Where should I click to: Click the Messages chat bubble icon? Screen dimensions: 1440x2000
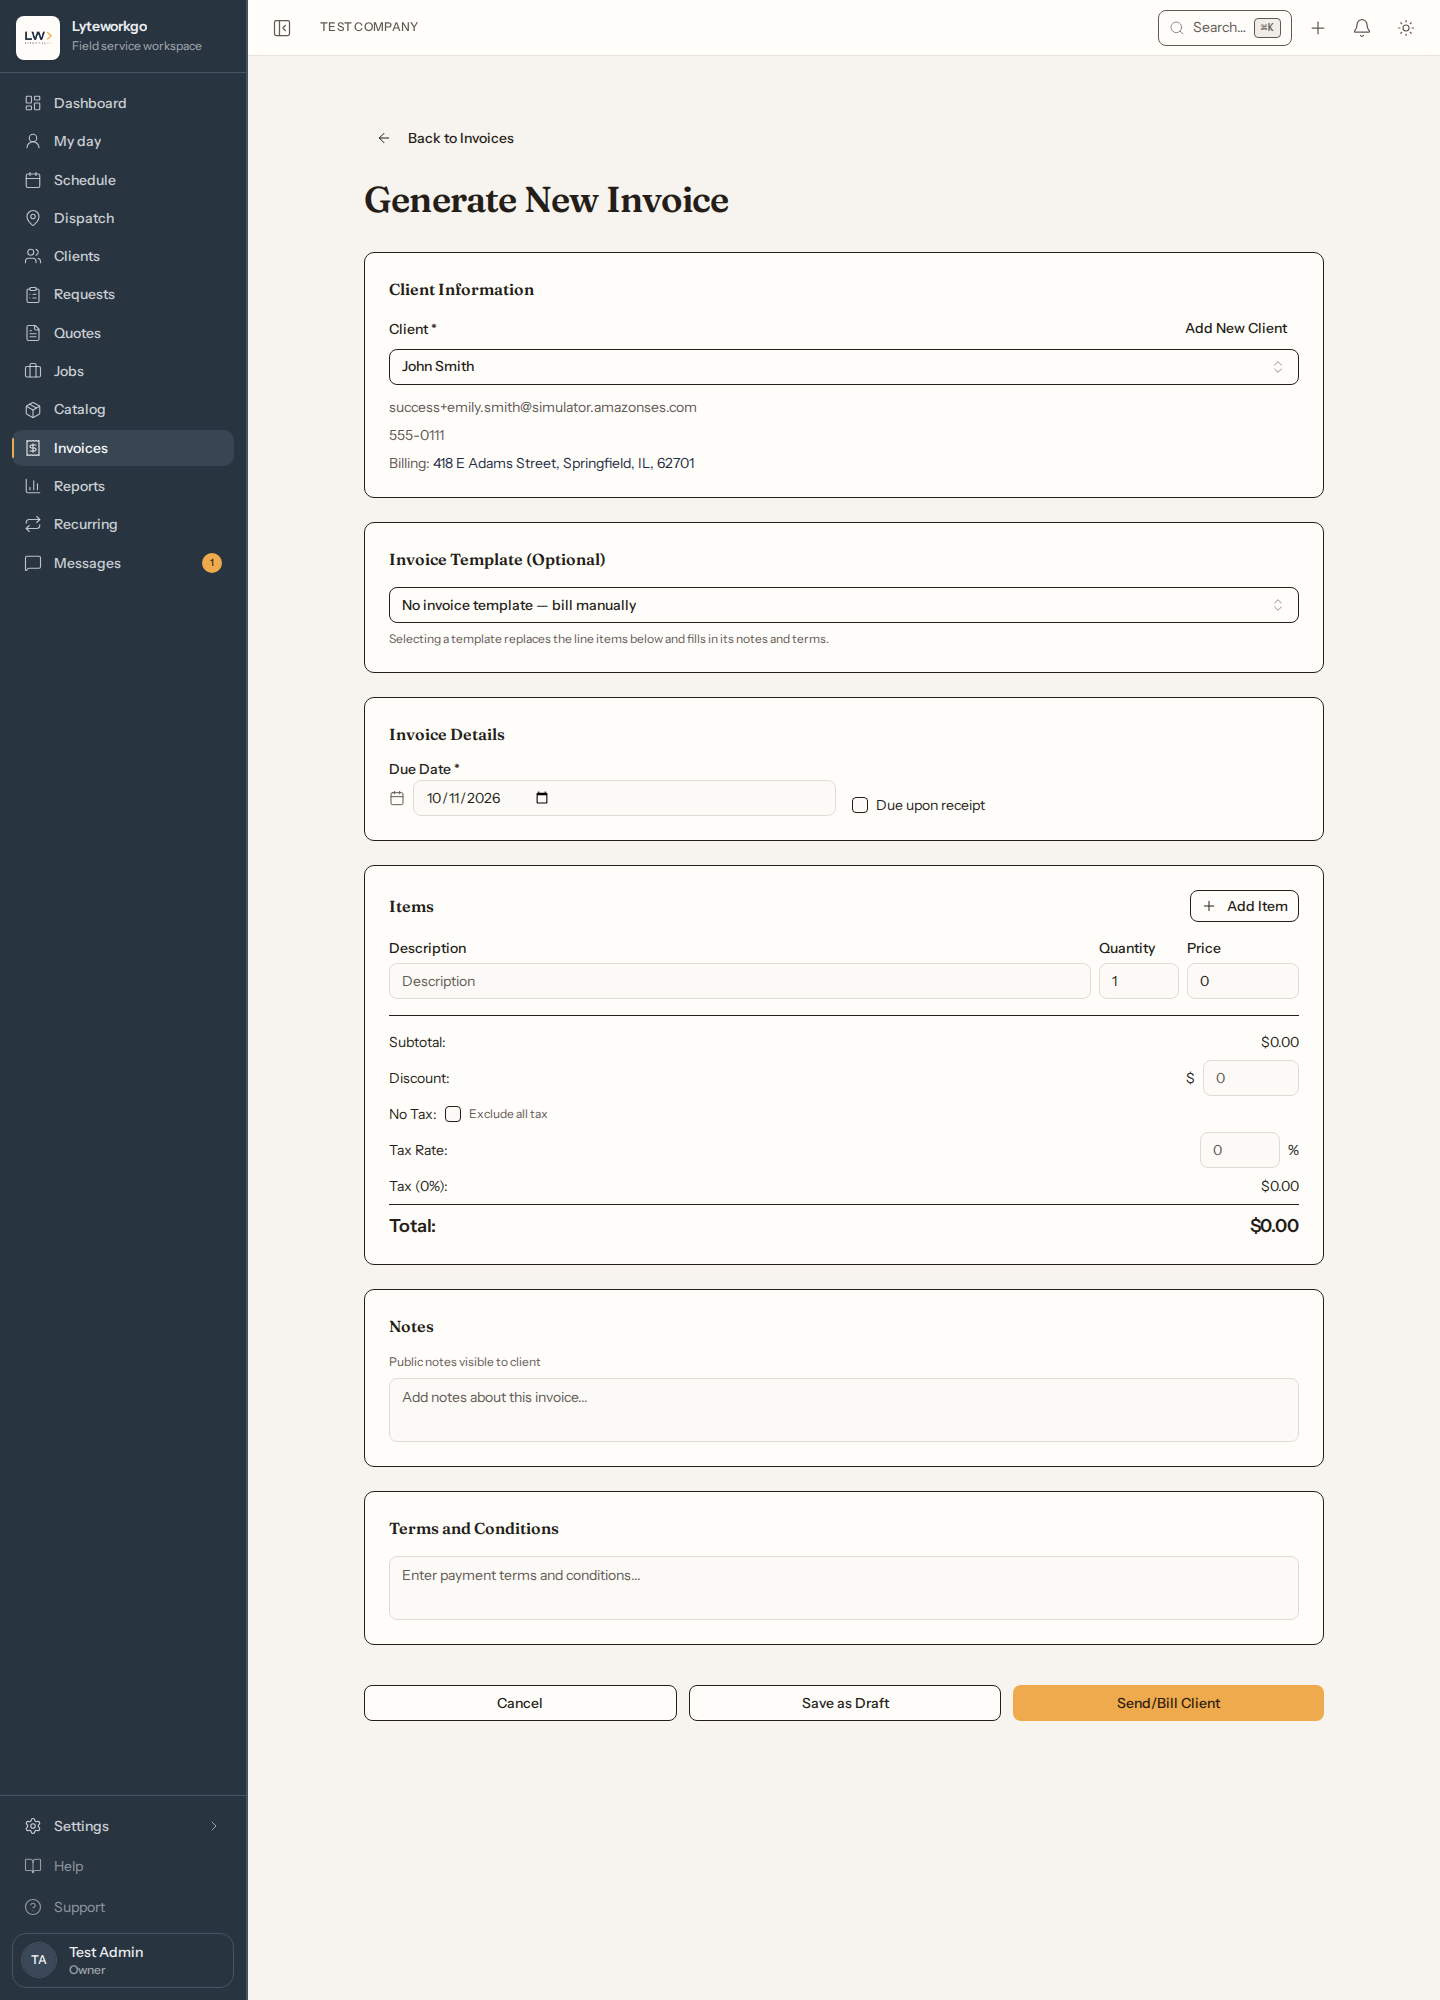(33, 563)
